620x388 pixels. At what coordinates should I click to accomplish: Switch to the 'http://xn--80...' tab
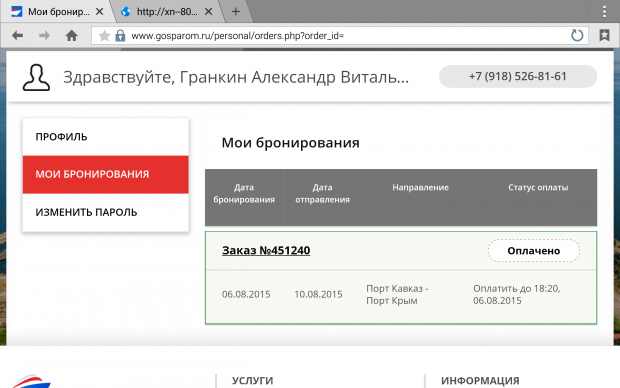[x=167, y=11]
